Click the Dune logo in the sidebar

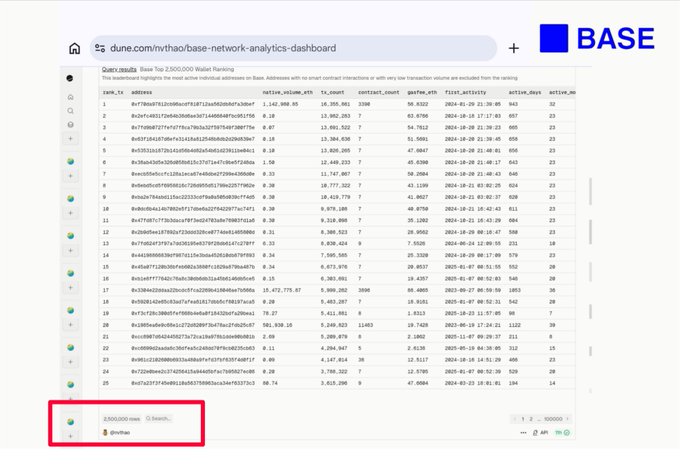tap(70, 78)
